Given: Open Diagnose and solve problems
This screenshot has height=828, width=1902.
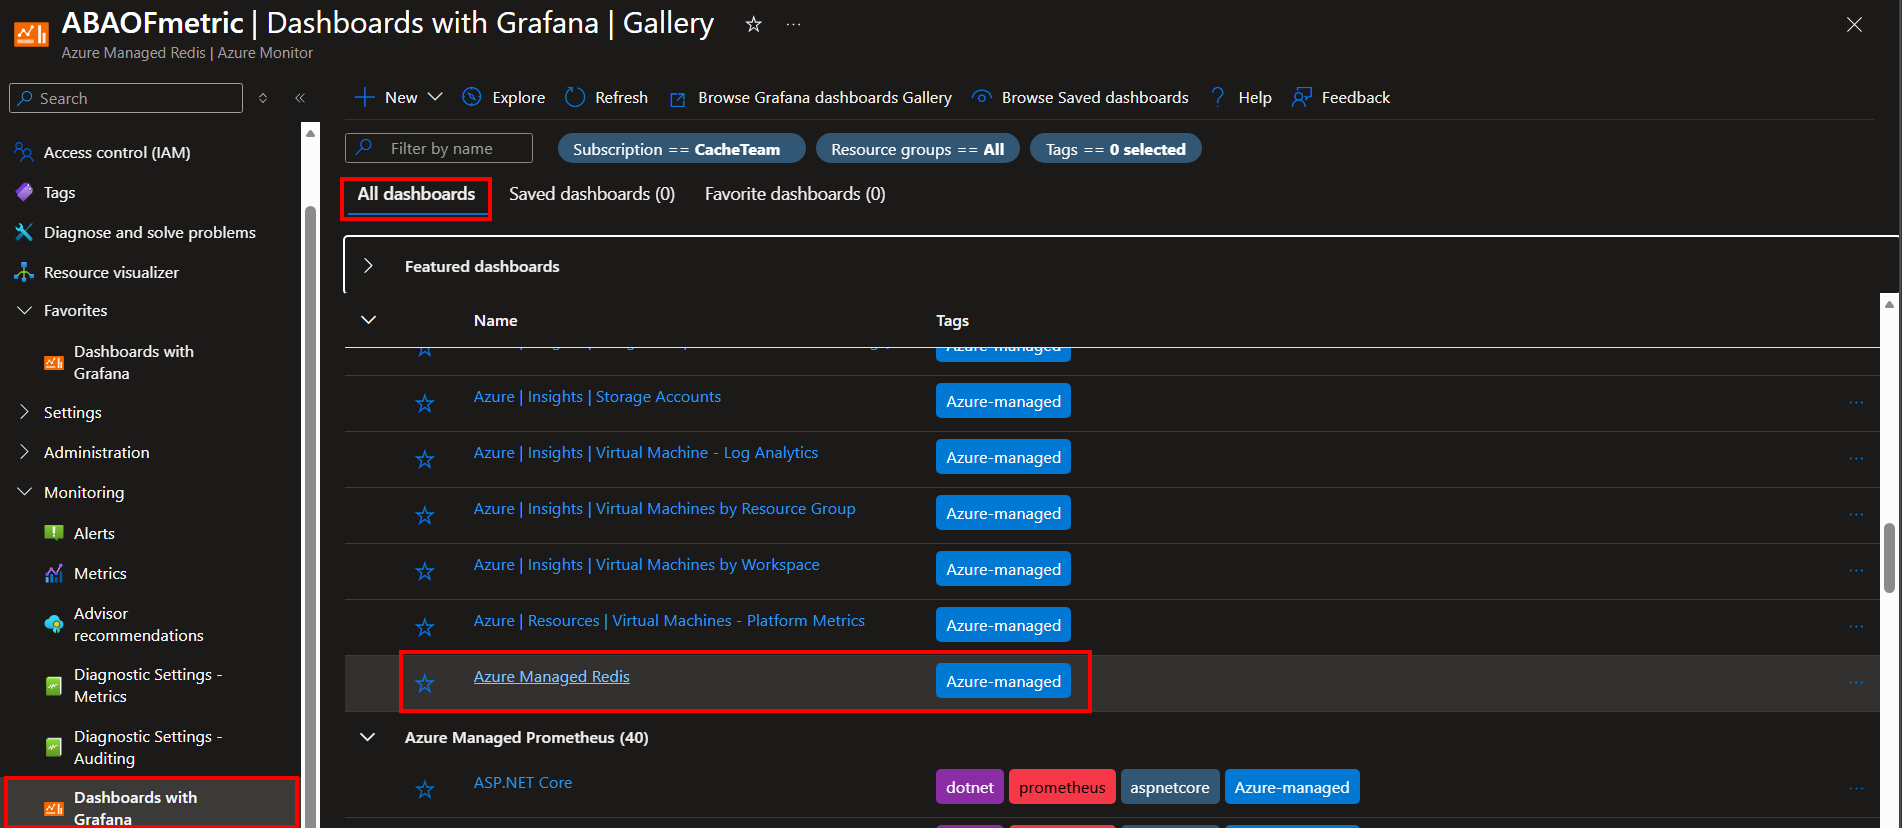Looking at the screenshot, I should tap(150, 232).
